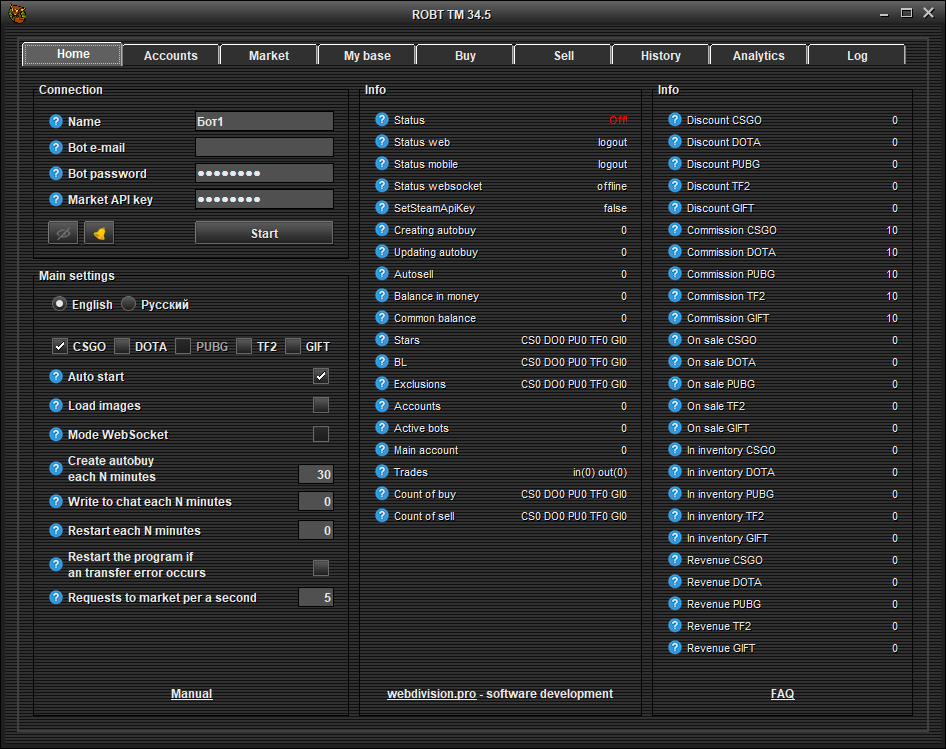Image resolution: width=946 pixels, height=749 pixels.
Task: Follow the webdivision.pro link
Action: [432, 694]
